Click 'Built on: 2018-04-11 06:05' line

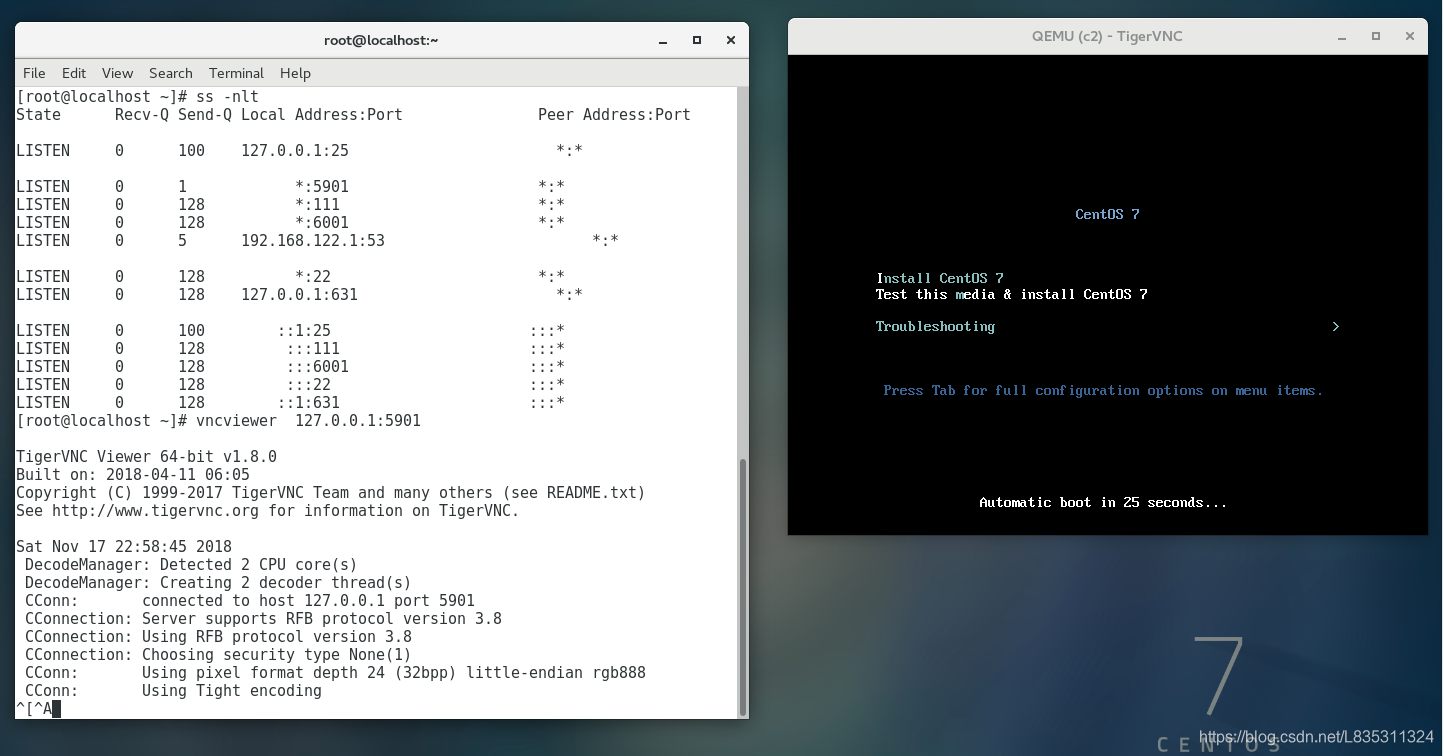click(133, 475)
